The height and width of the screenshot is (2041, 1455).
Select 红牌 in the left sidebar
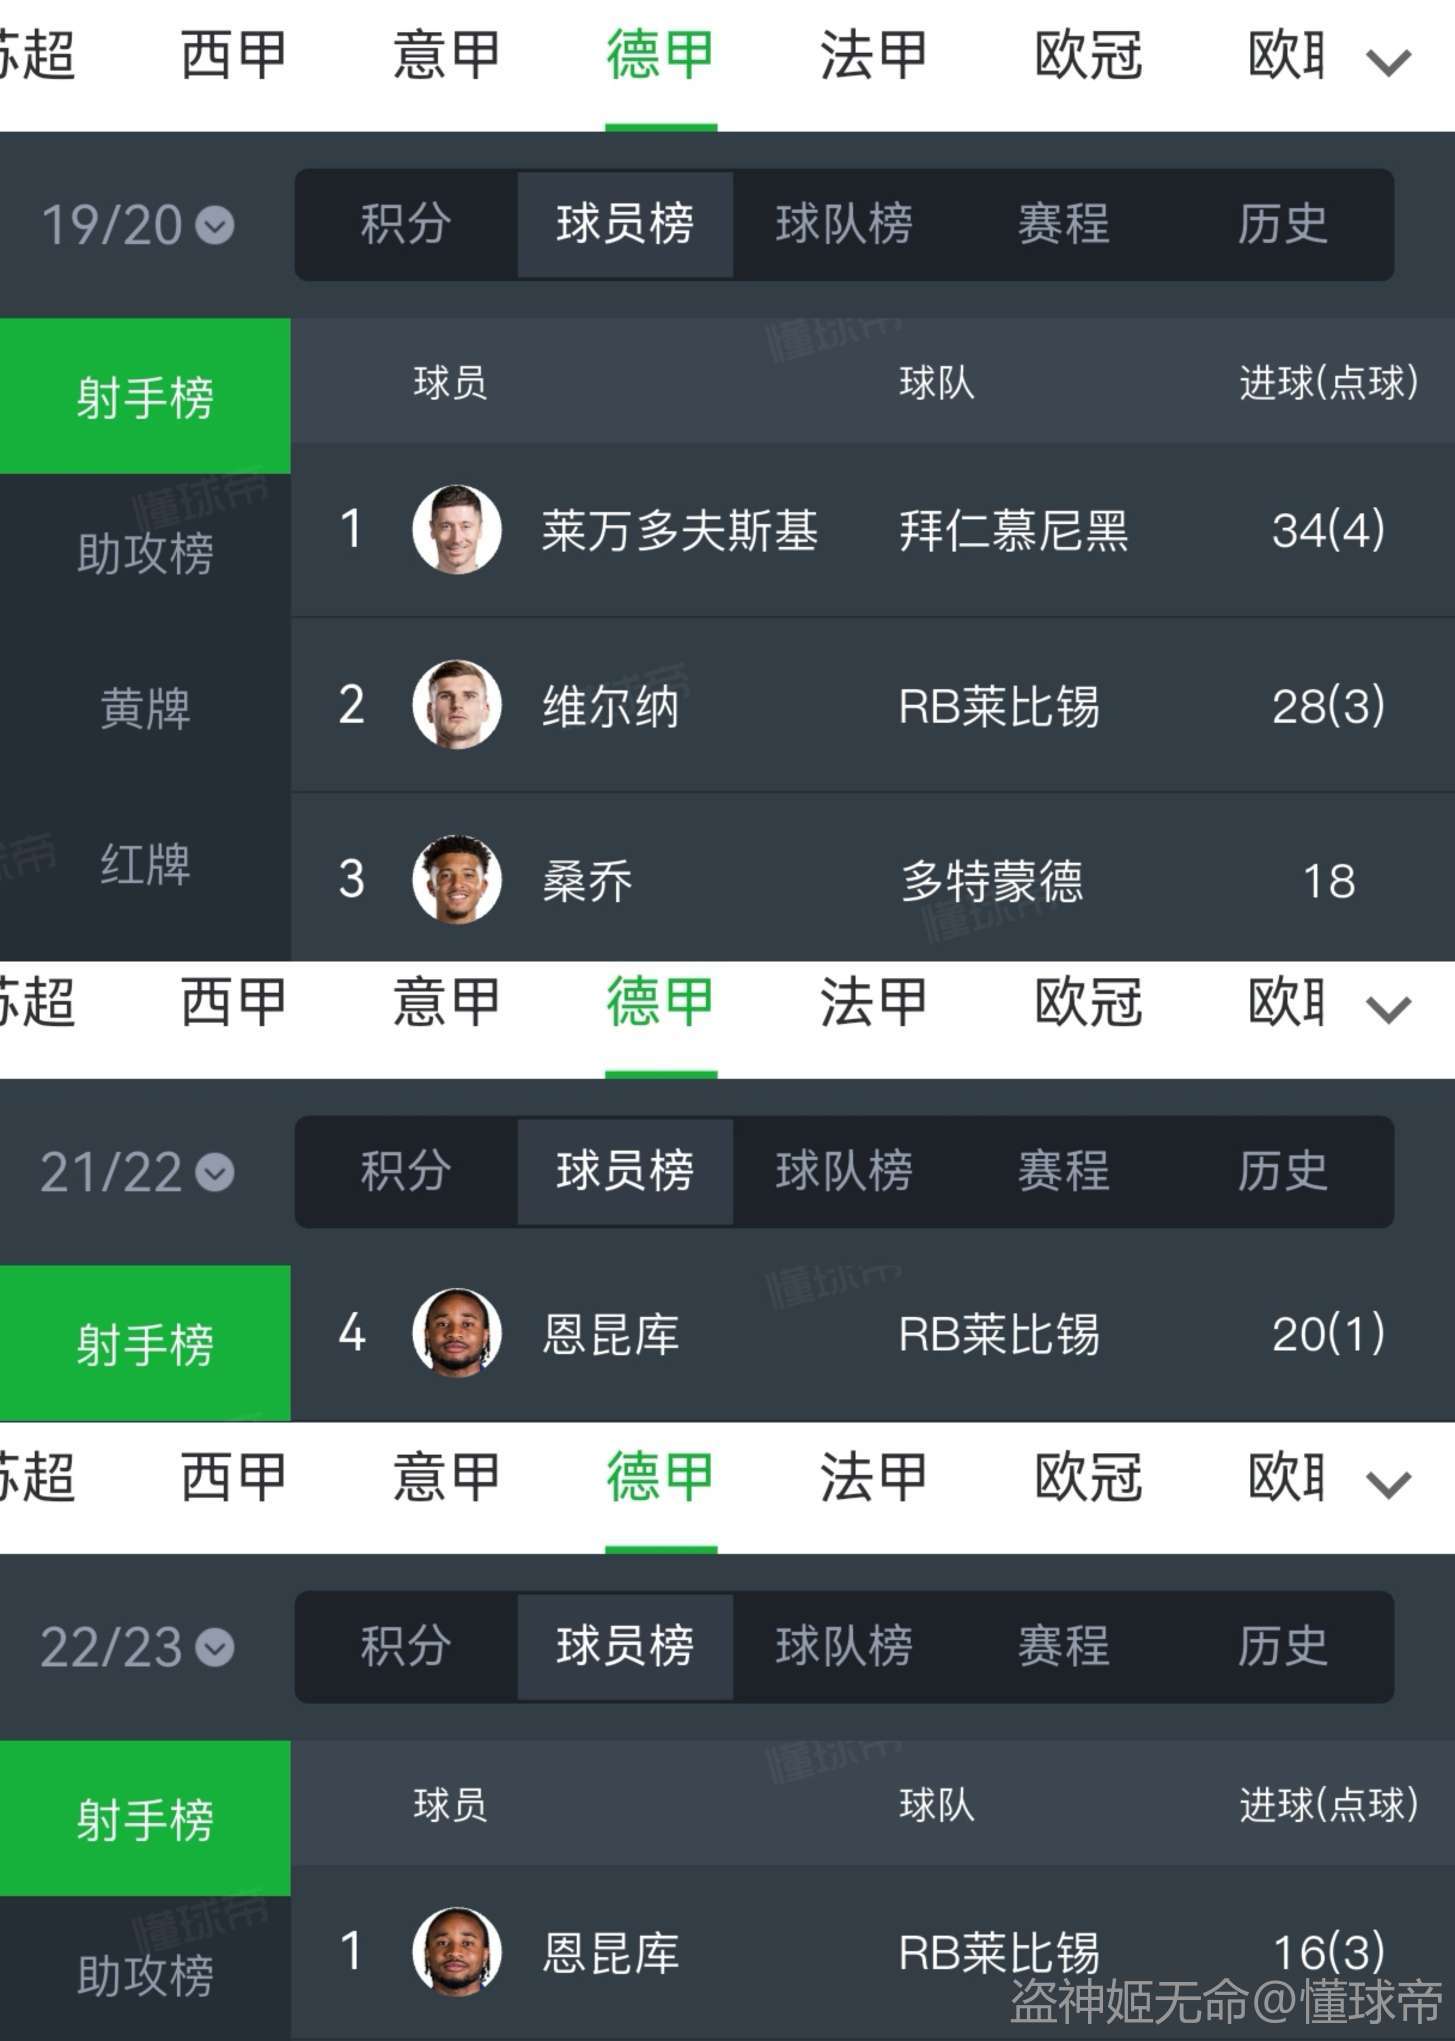pos(145,864)
